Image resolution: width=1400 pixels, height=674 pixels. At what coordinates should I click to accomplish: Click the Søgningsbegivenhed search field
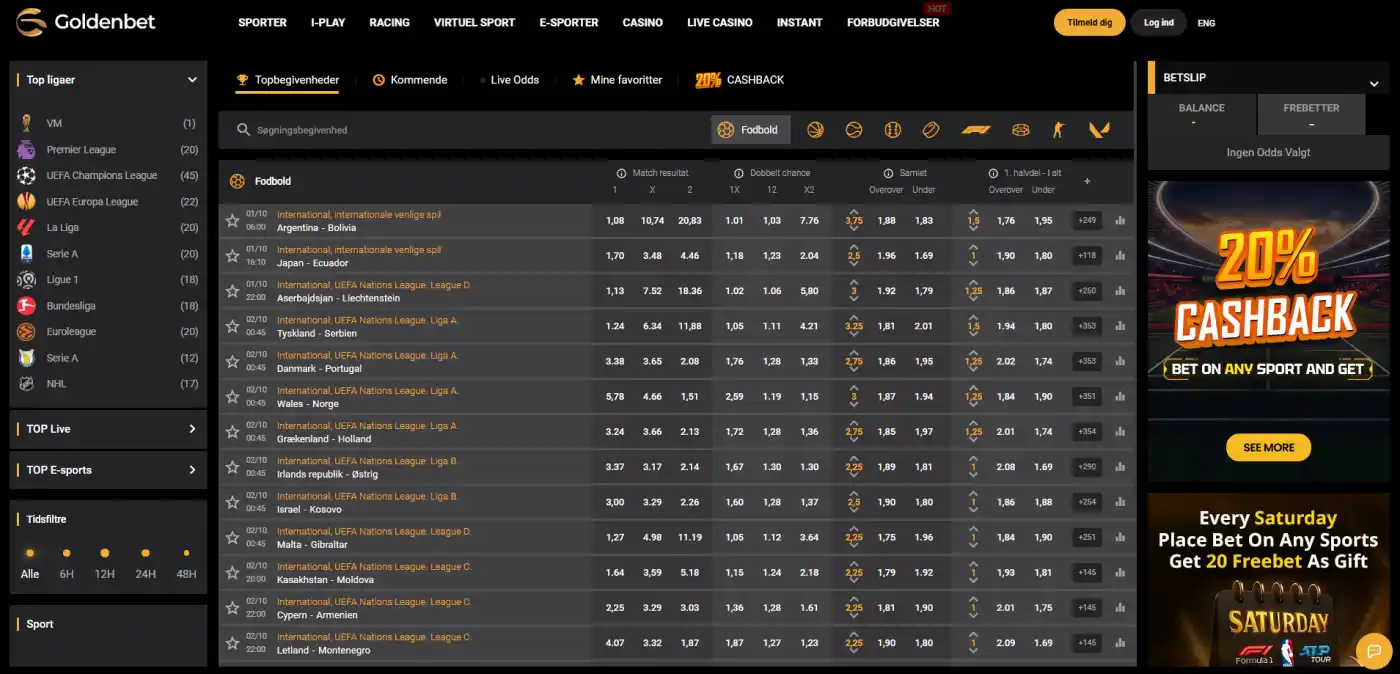coord(465,130)
